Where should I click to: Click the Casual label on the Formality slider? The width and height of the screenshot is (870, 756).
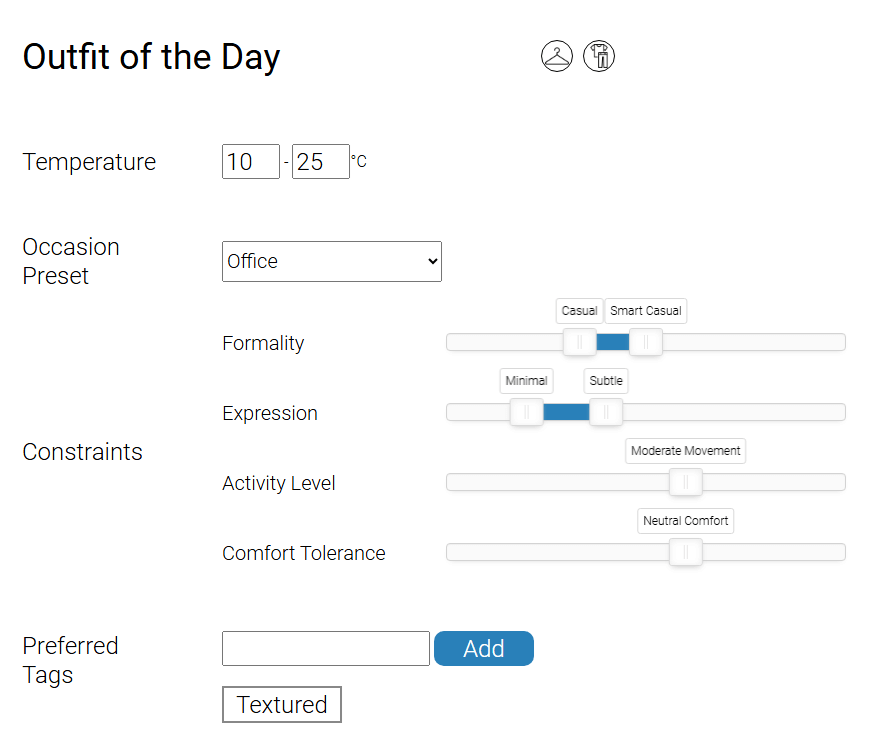[579, 311]
